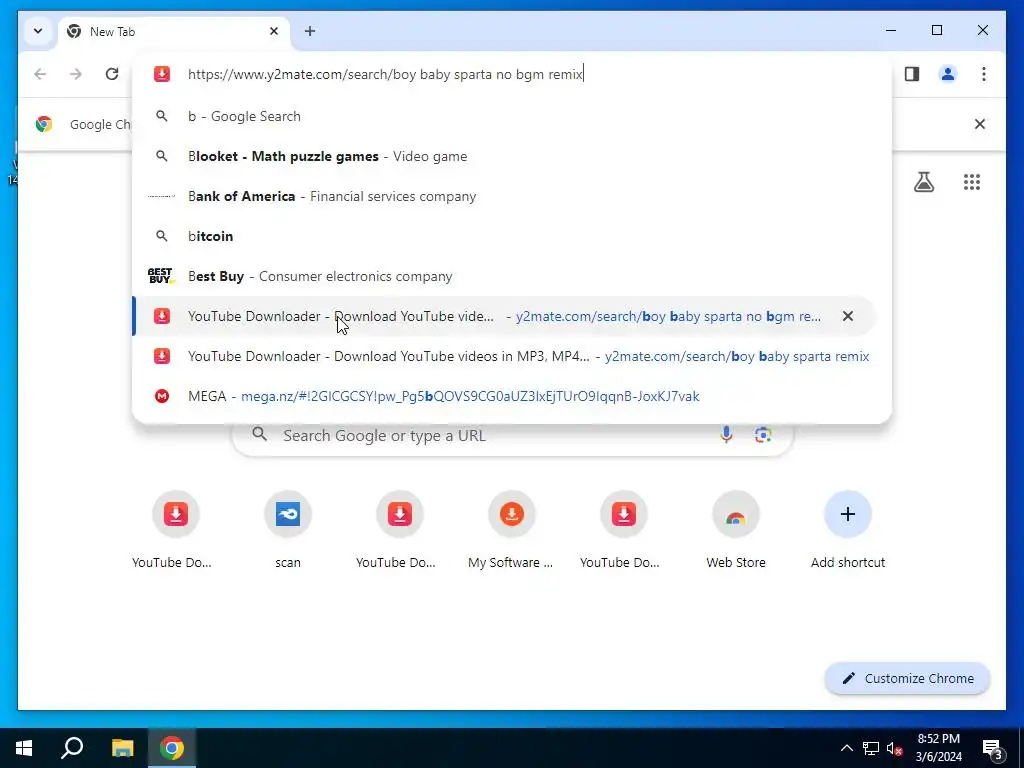Click the MEGA red logo icon
The height and width of the screenshot is (768, 1024).
162,396
